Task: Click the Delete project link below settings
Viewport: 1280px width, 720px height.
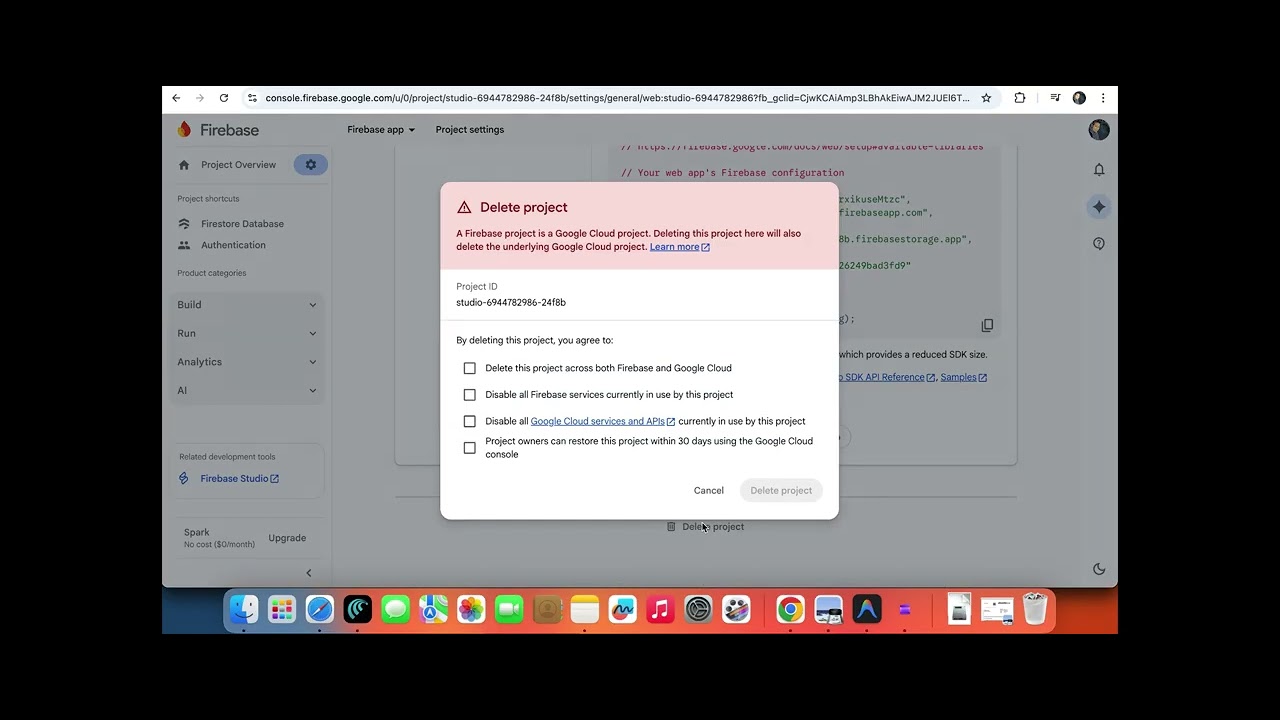Action: point(705,527)
